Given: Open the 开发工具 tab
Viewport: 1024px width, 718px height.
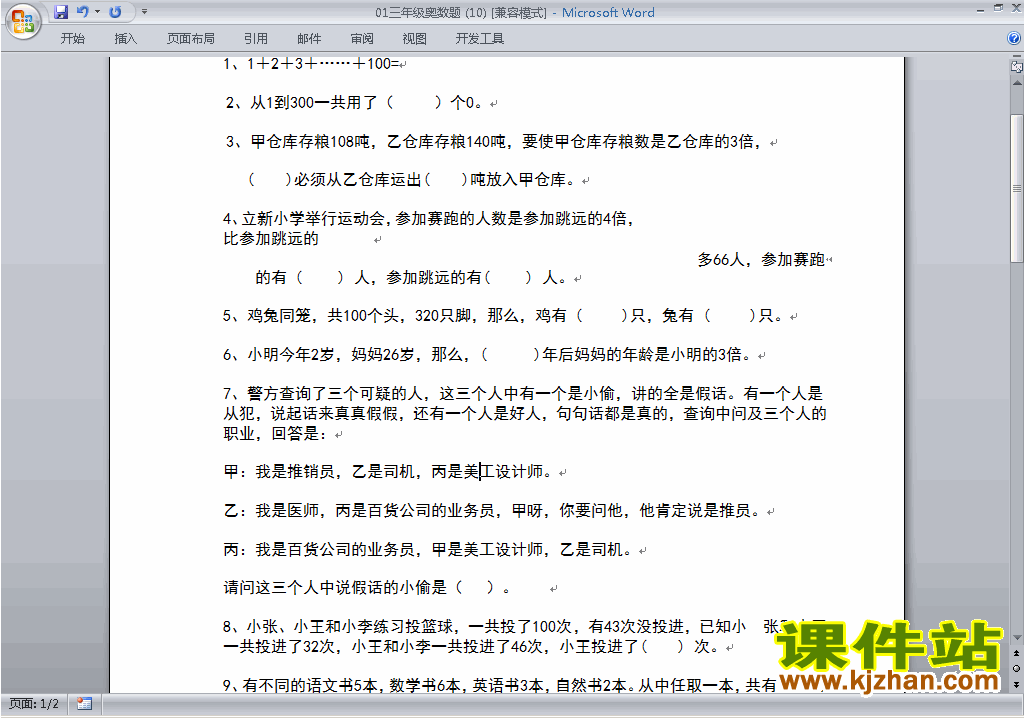Looking at the screenshot, I should pyautogui.click(x=480, y=39).
